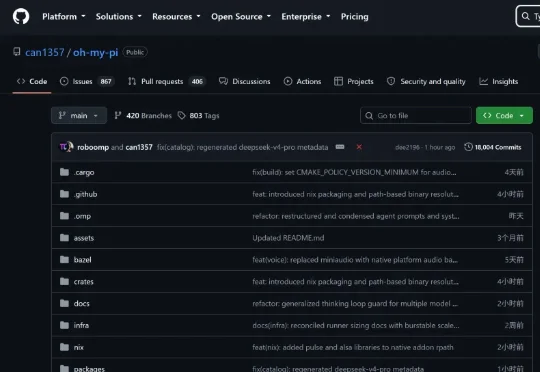Click the folder icon for infra

click(x=64, y=325)
